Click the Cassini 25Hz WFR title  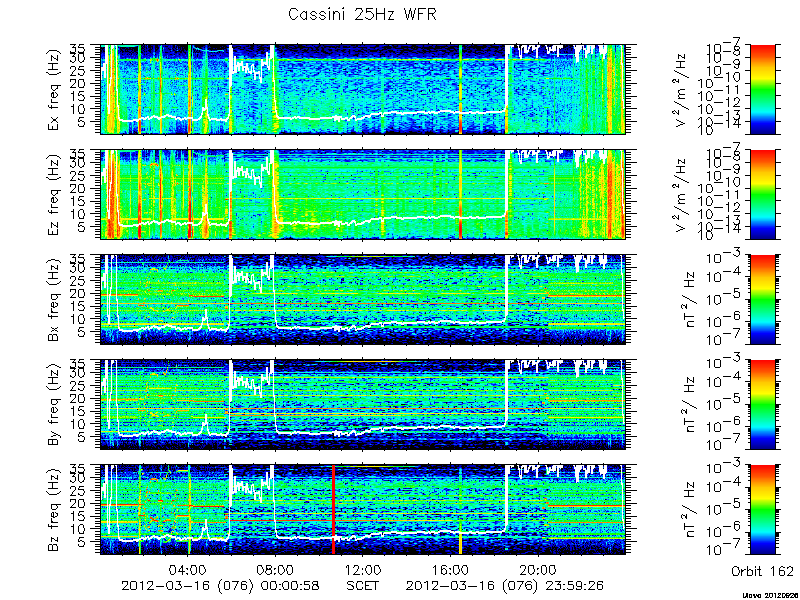(x=362, y=14)
